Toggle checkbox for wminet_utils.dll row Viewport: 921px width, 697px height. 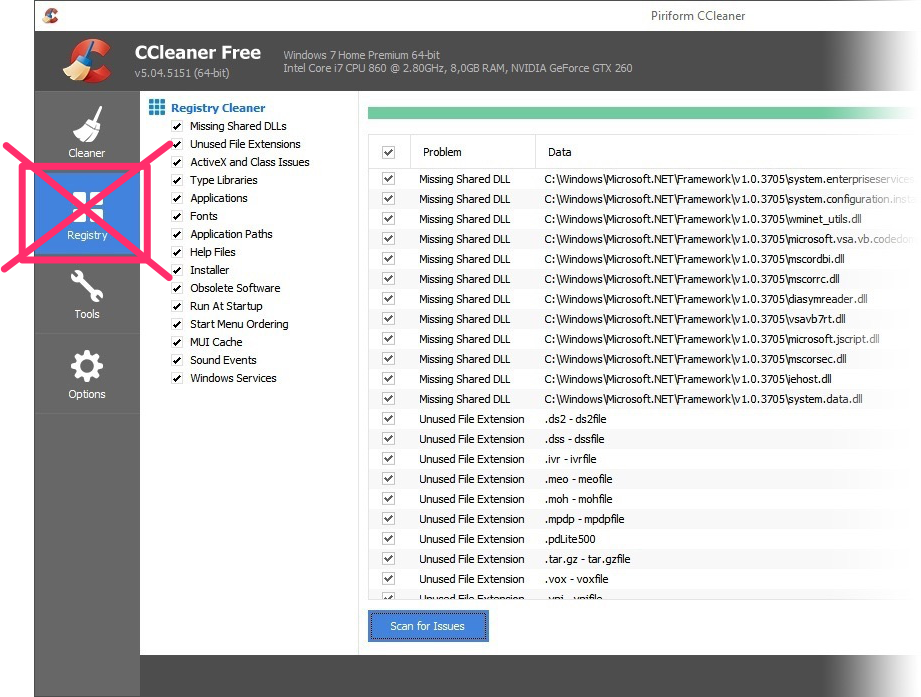pyautogui.click(x=388, y=218)
